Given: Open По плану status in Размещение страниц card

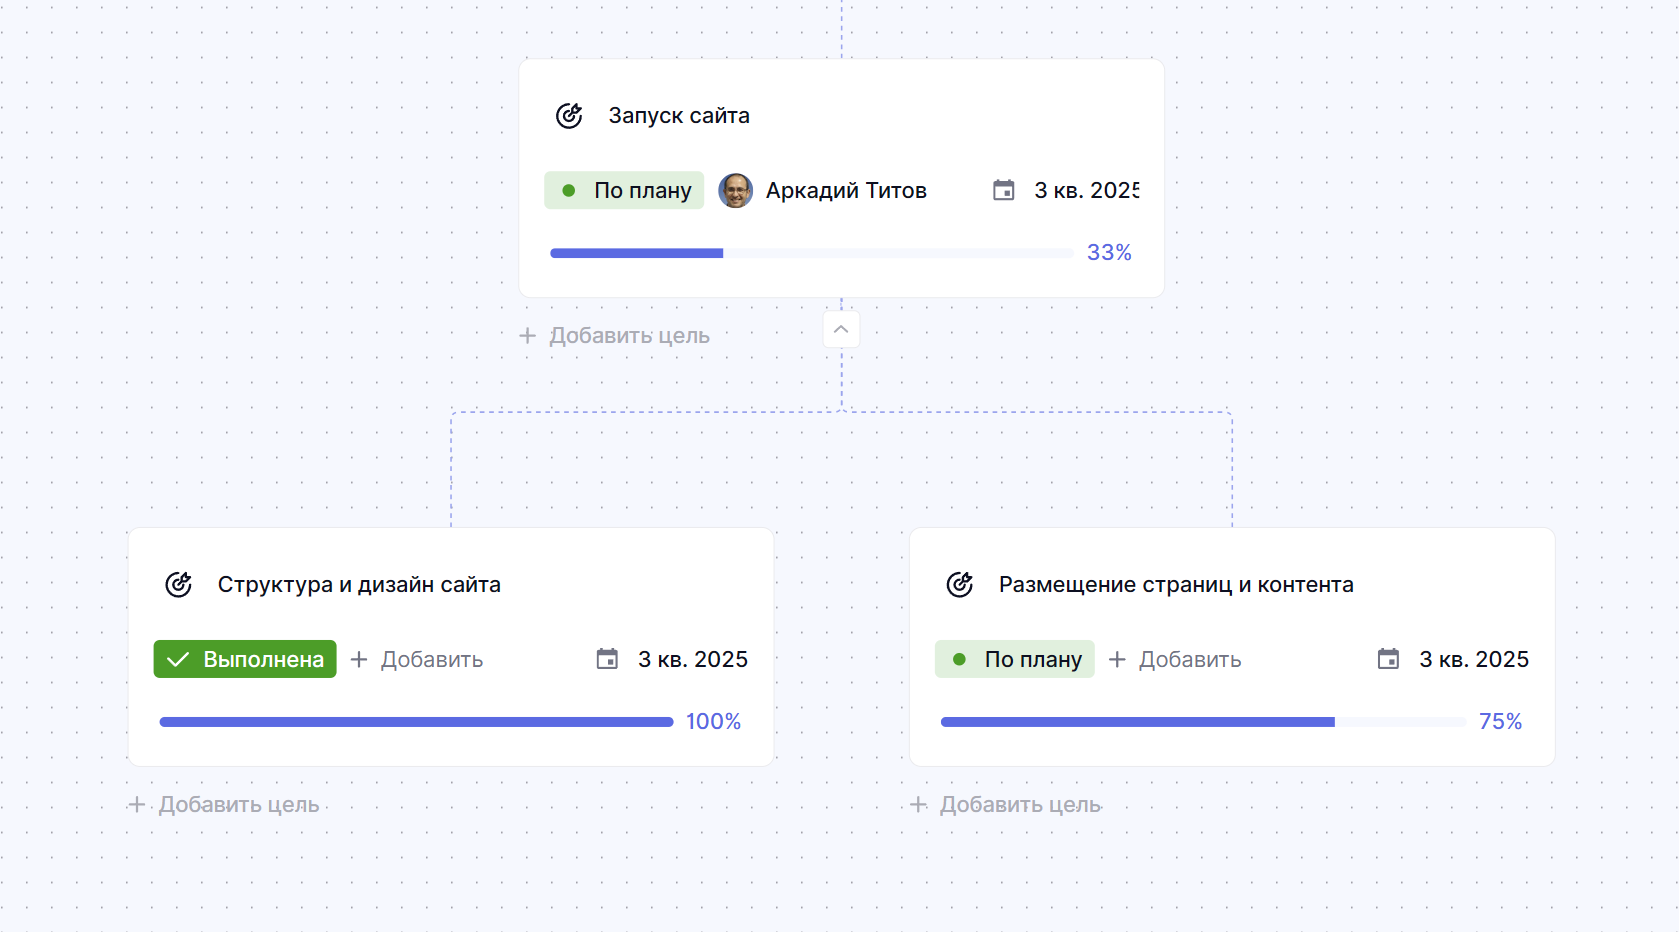Looking at the screenshot, I should 1014,659.
